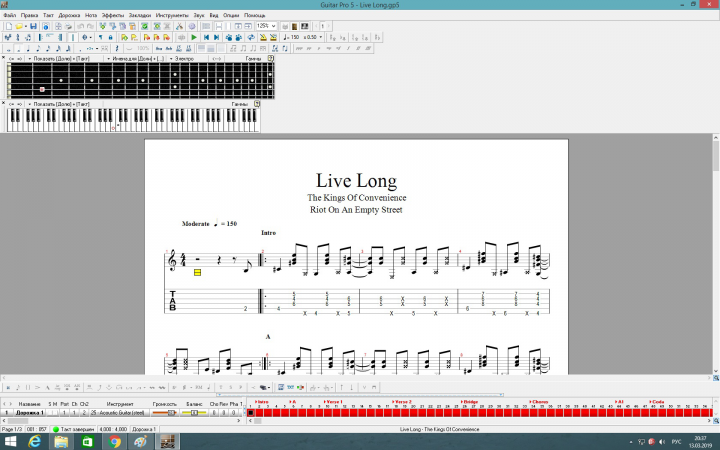Click Гаммы label on the fretboard panel
720x450 pixels.
click(x=253, y=59)
